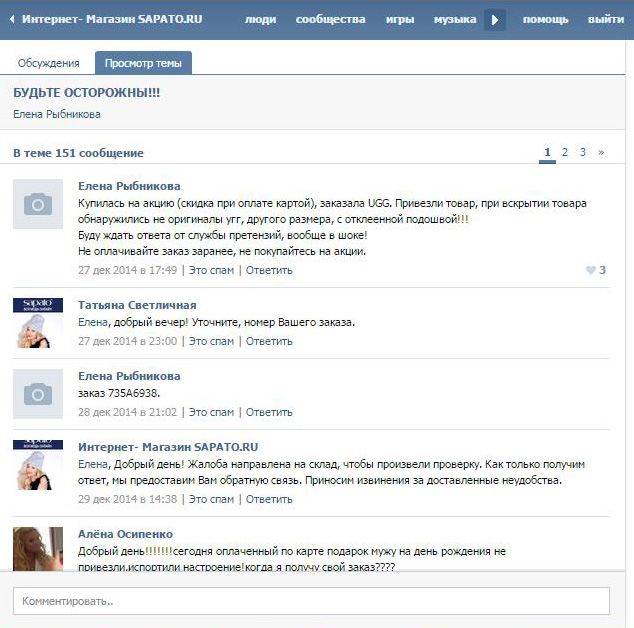Screen dimensions: 634x628
Task: Open Елена Рыбникова name above заказ 735A6938
Action: click(129, 376)
